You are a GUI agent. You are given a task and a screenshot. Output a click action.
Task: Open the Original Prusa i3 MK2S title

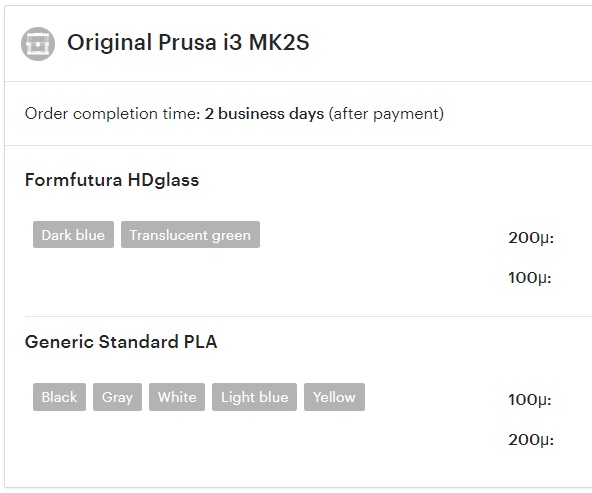(x=188, y=42)
